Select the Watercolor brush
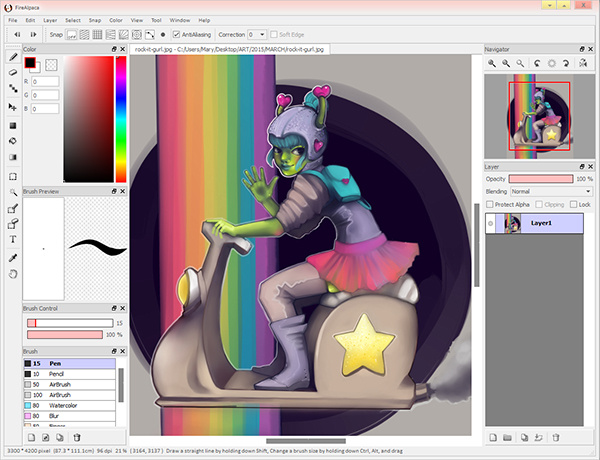The height and width of the screenshot is (460, 600). [69, 405]
